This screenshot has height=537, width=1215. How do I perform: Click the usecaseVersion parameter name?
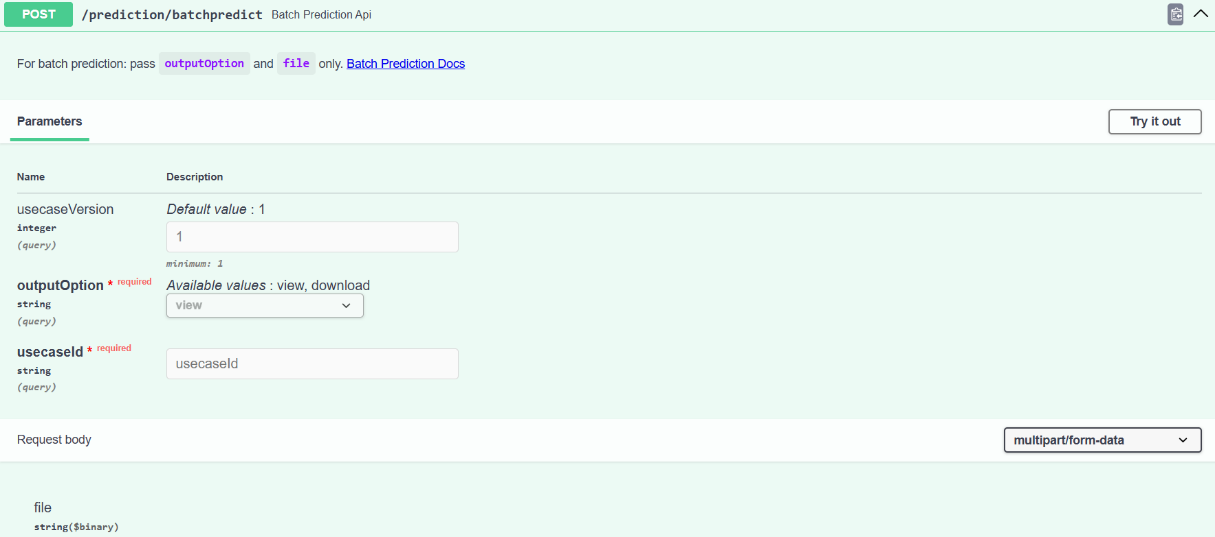pyautogui.click(x=66, y=209)
